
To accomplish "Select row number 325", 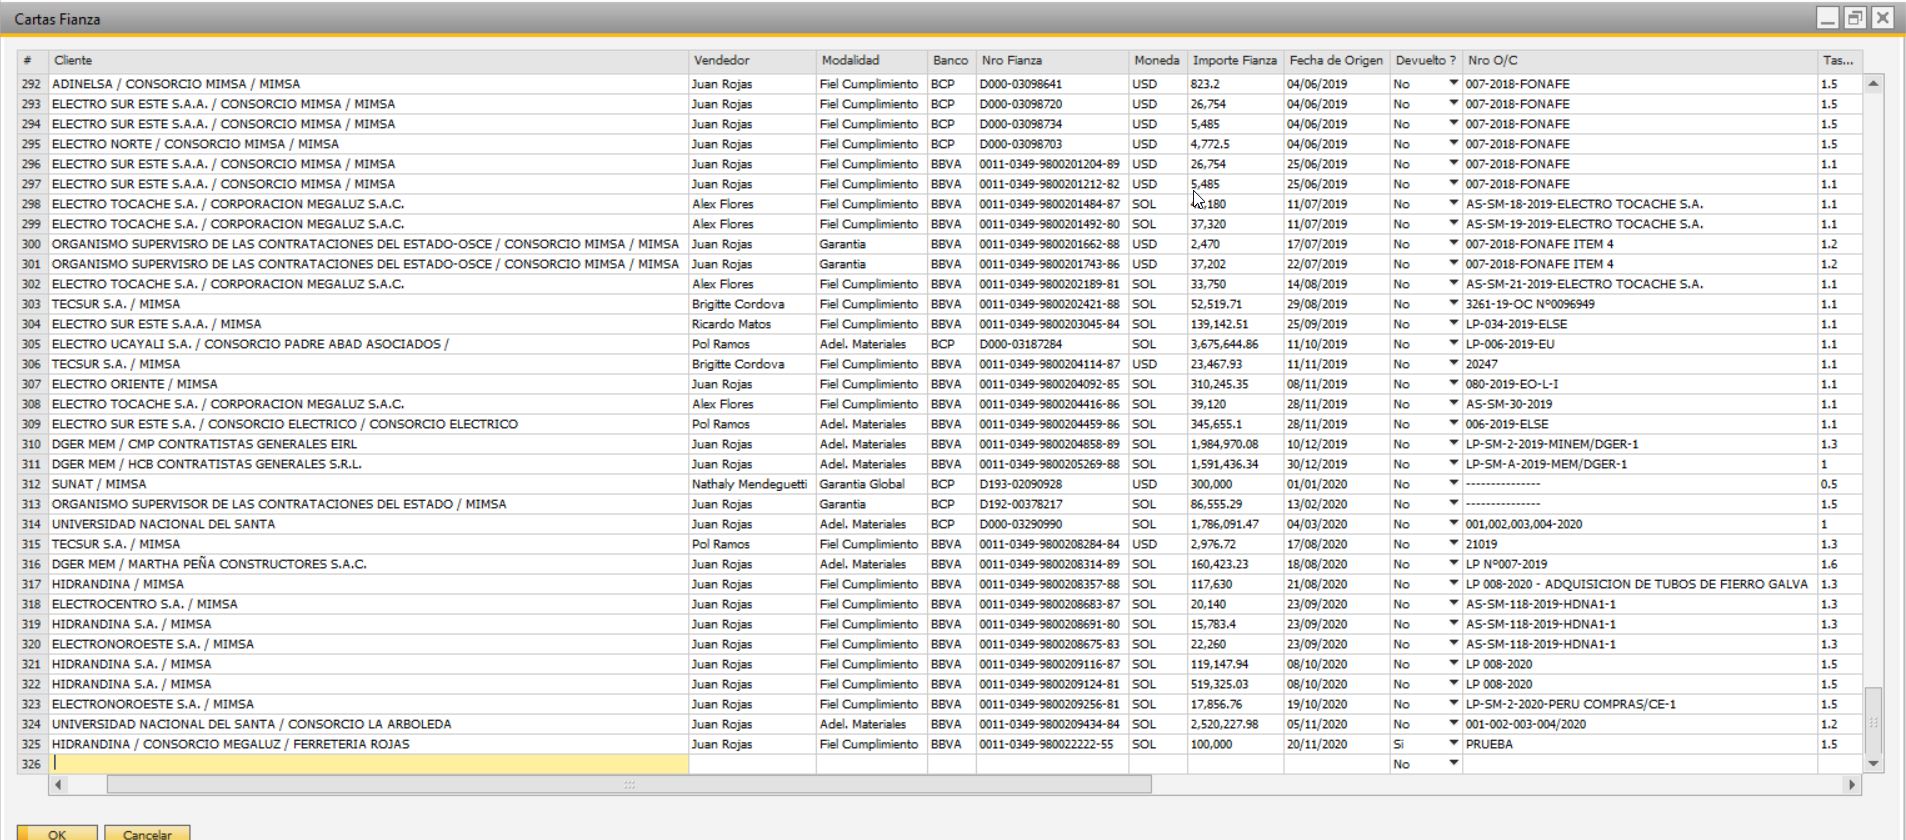I will click(32, 744).
